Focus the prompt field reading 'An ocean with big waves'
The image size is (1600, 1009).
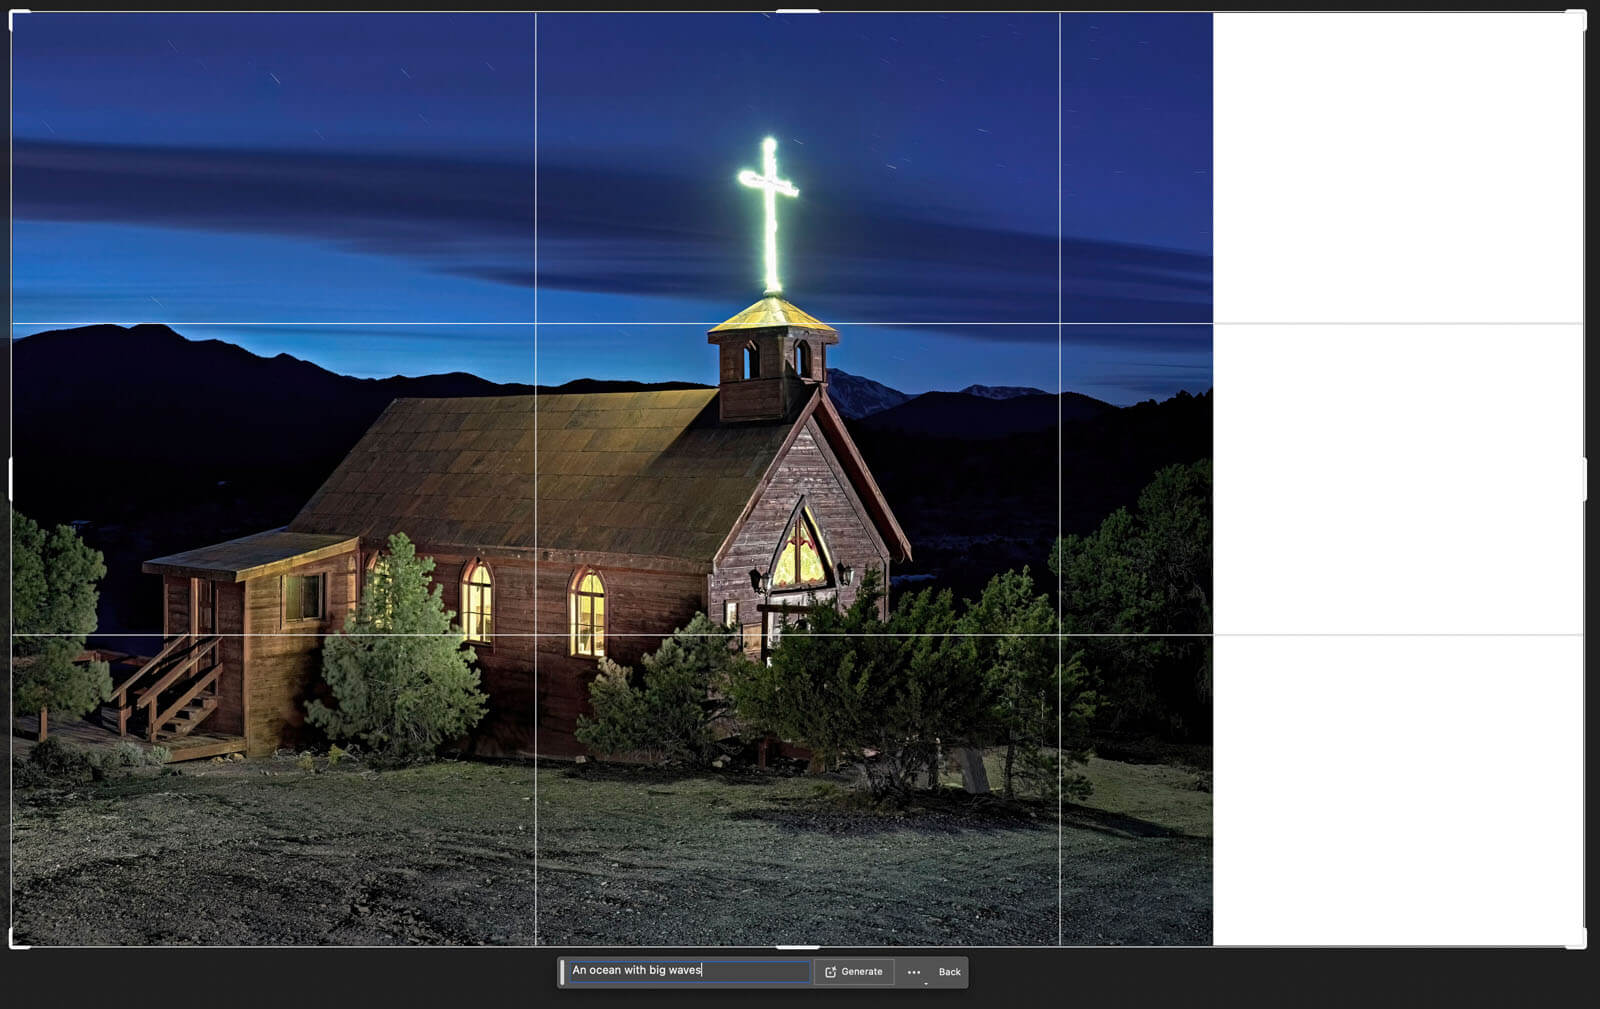pos(688,971)
